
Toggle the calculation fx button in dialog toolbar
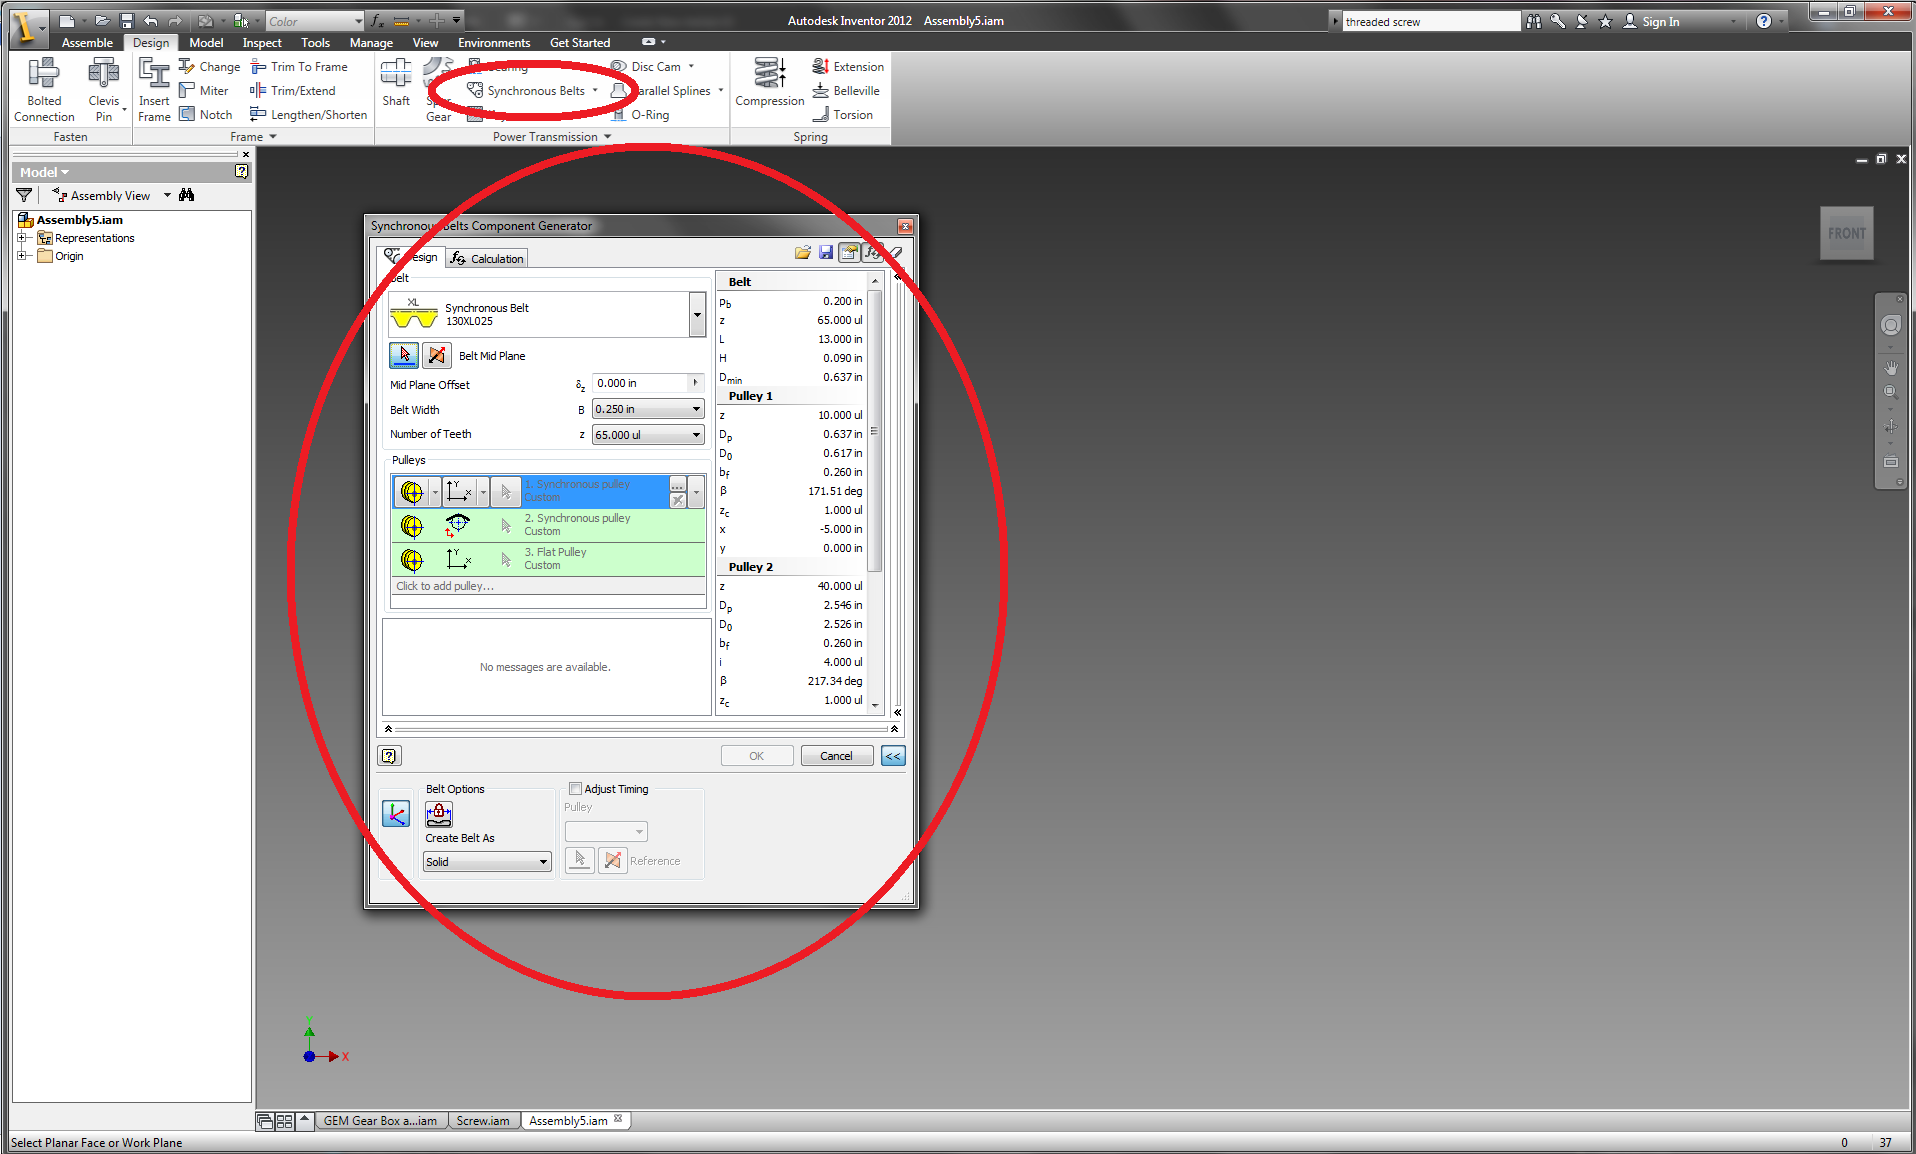[872, 253]
